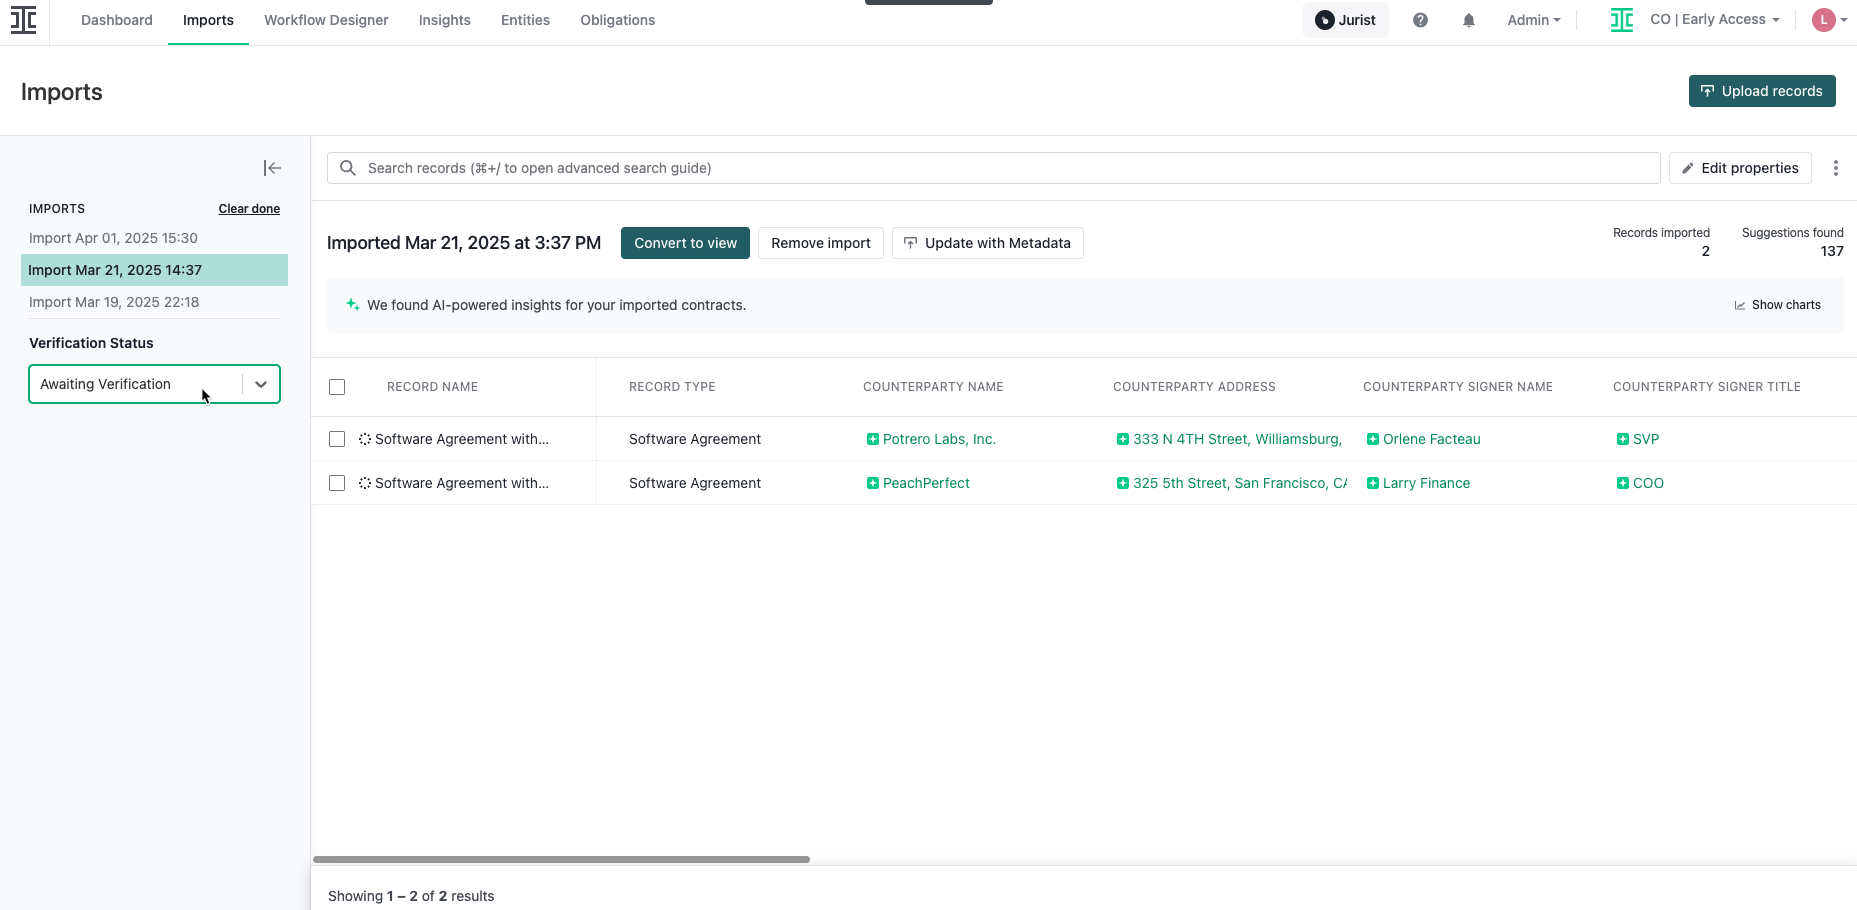
Task: Open the user avatar menu
Action: pos(1829,20)
